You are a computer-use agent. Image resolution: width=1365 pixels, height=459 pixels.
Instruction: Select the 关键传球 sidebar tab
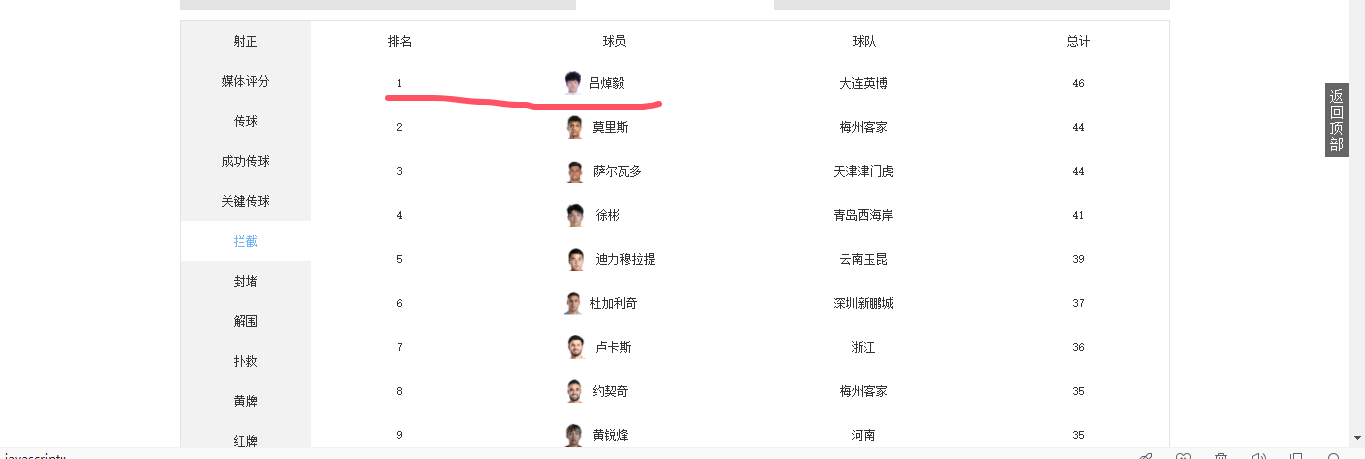[245, 201]
